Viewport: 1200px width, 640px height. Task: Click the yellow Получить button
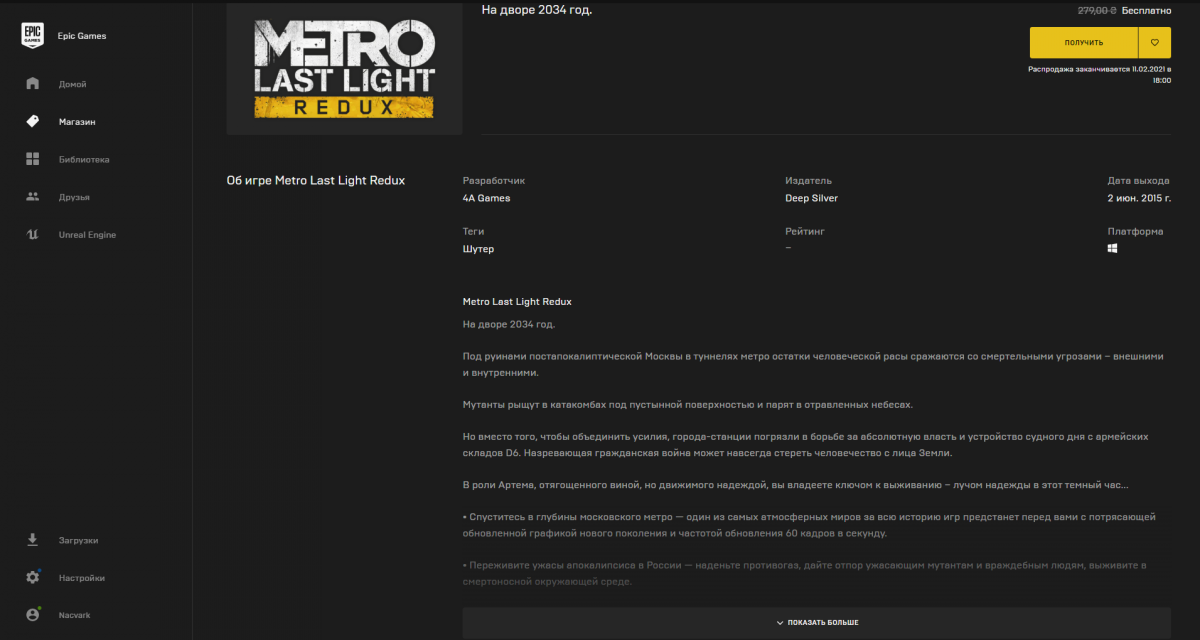pyautogui.click(x=1084, y=43)
